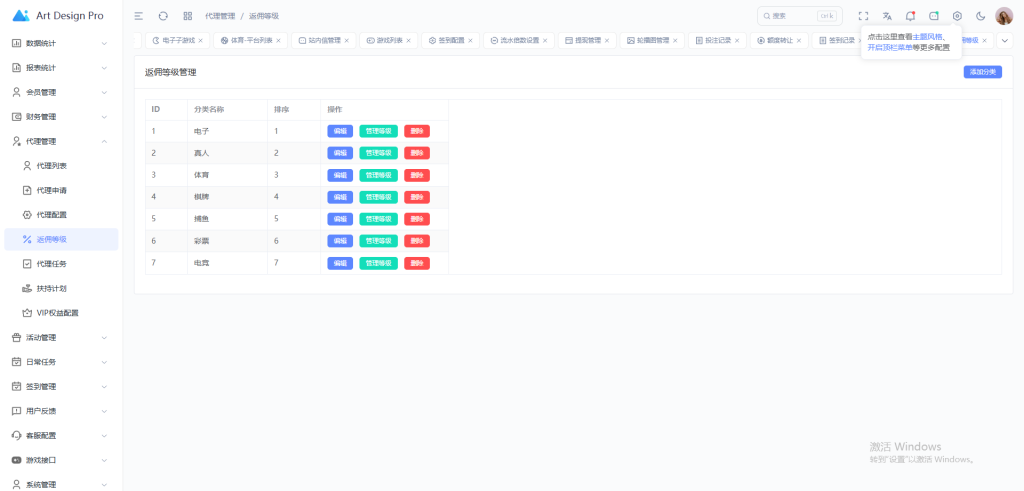Open 代理任务 in sidebar
The height and width of the screenshot is (491, 1024).
(x=61, y=264)
